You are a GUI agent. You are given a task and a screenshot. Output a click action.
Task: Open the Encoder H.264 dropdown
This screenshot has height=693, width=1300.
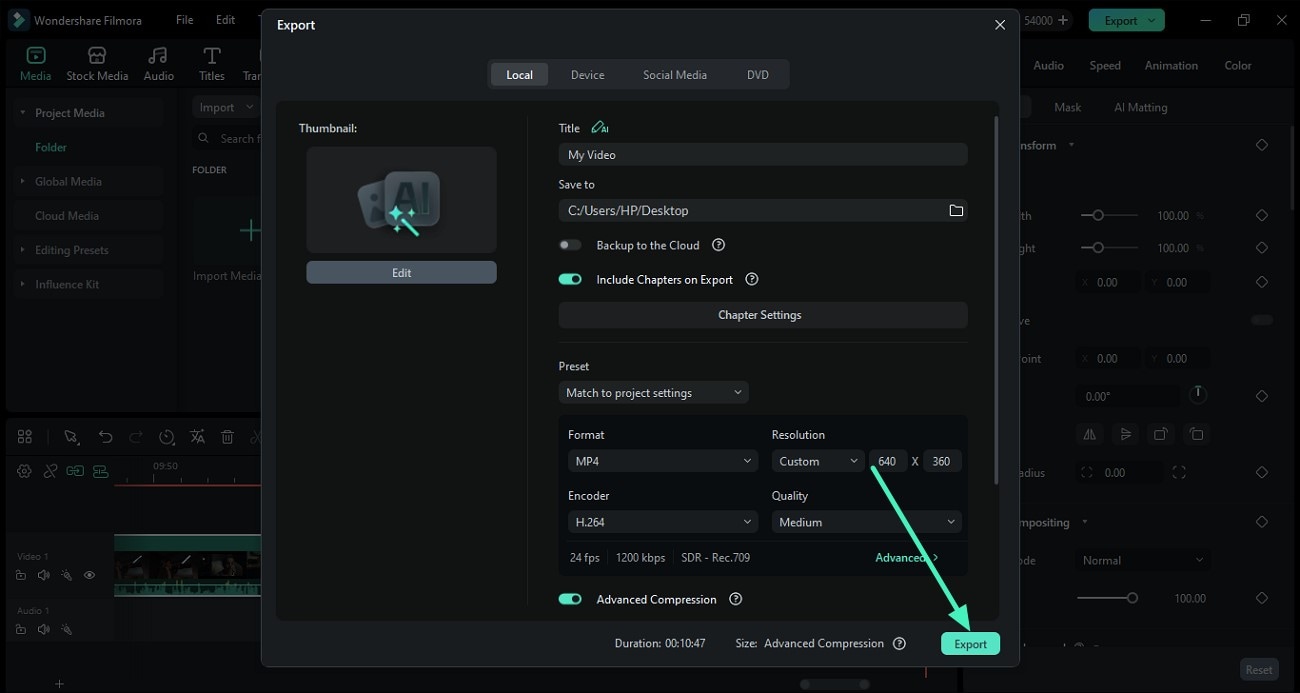point(663,522)
